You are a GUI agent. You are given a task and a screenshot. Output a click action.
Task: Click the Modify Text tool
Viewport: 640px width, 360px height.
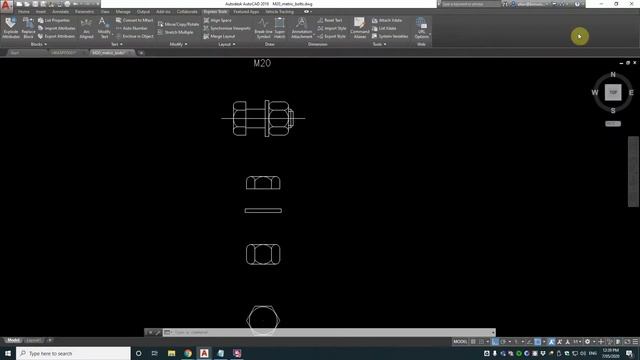(104, 28)
